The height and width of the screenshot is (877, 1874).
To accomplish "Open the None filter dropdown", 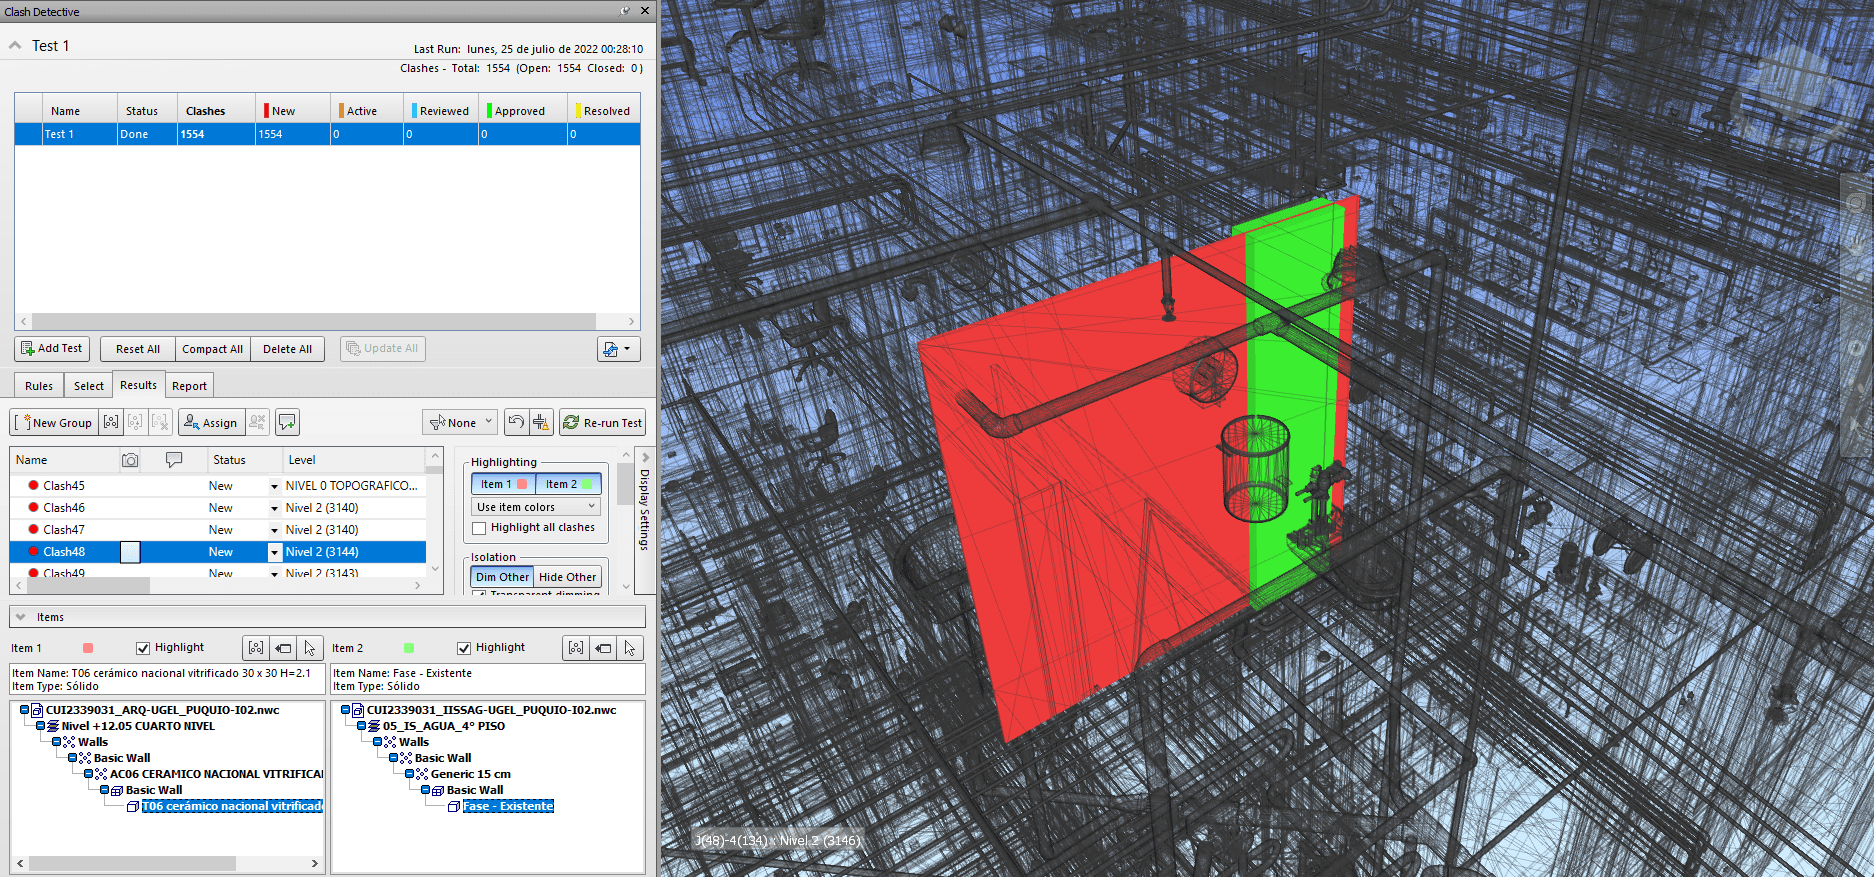I will coord(460,423).
